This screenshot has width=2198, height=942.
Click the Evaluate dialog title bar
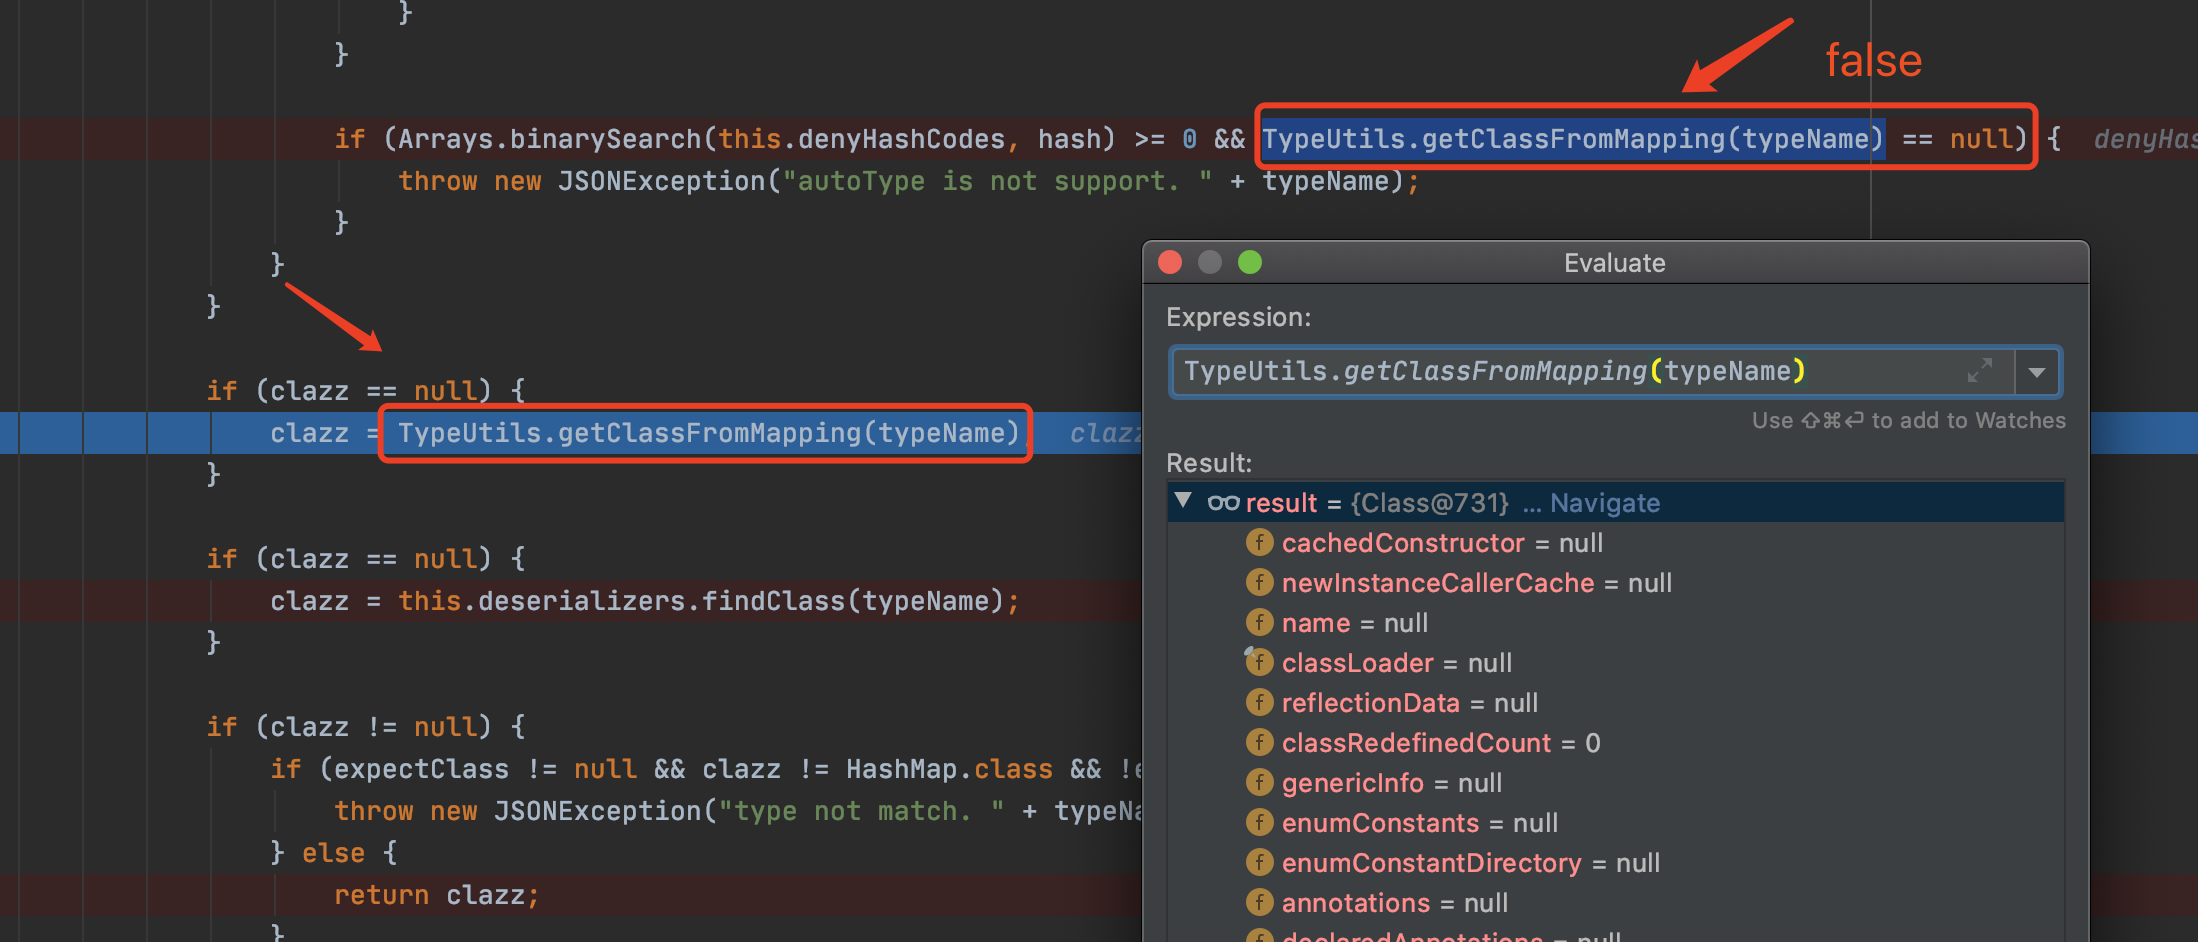coord(1614,263)
